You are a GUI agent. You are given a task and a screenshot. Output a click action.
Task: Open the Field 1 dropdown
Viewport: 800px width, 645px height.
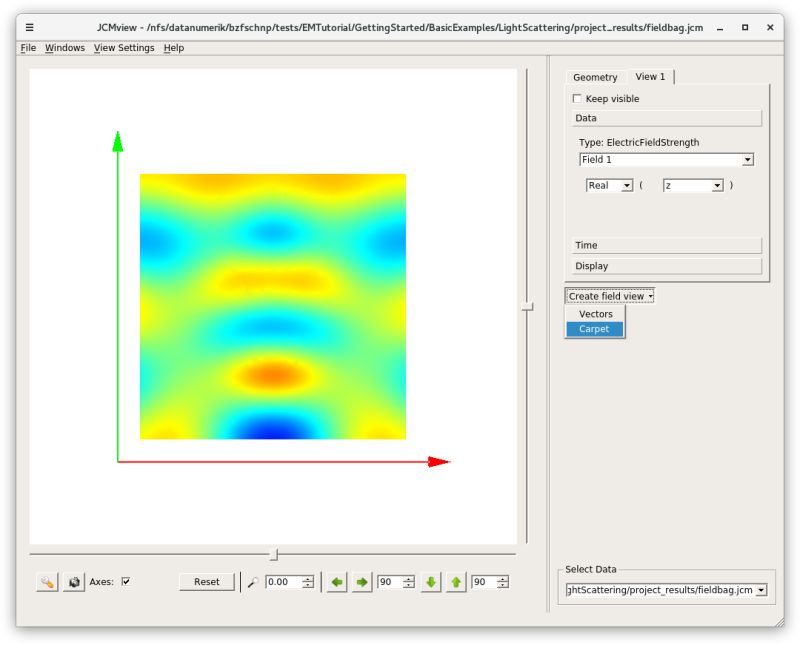[x=666, y=160]
